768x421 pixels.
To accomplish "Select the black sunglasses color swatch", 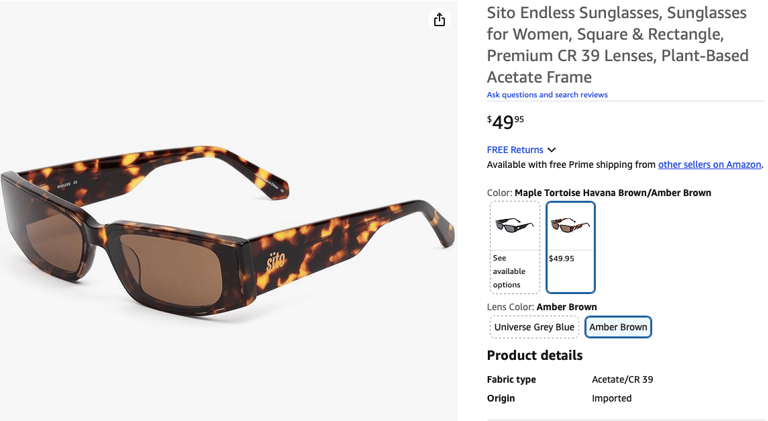I will [515, 225].
